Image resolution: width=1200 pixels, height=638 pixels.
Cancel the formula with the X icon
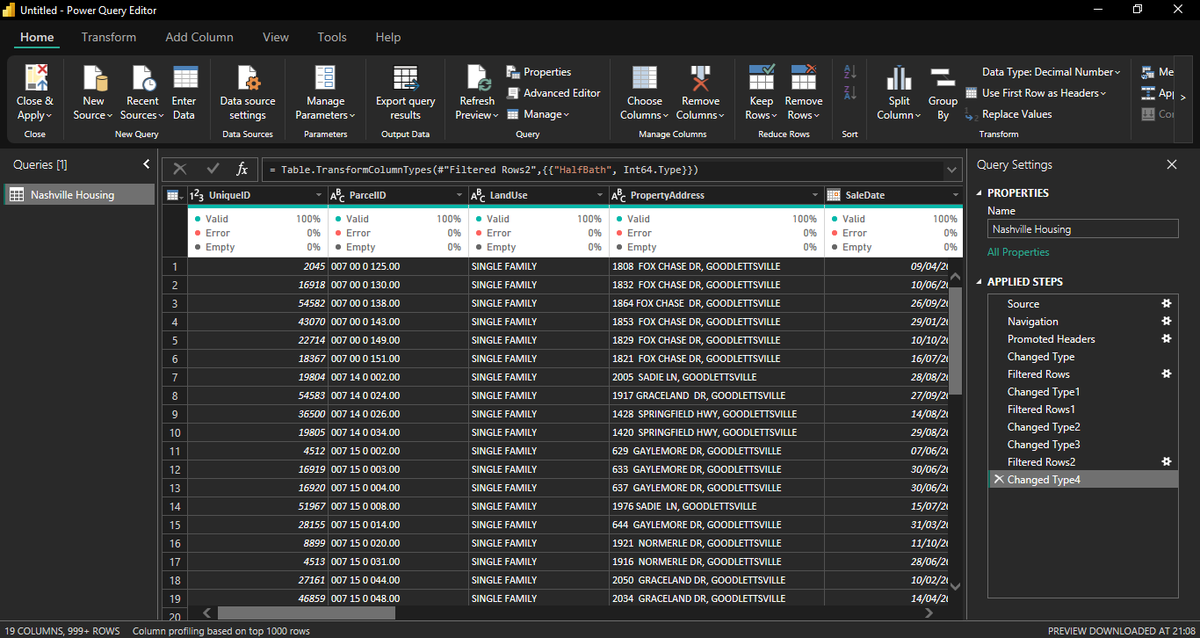[180, 169]
